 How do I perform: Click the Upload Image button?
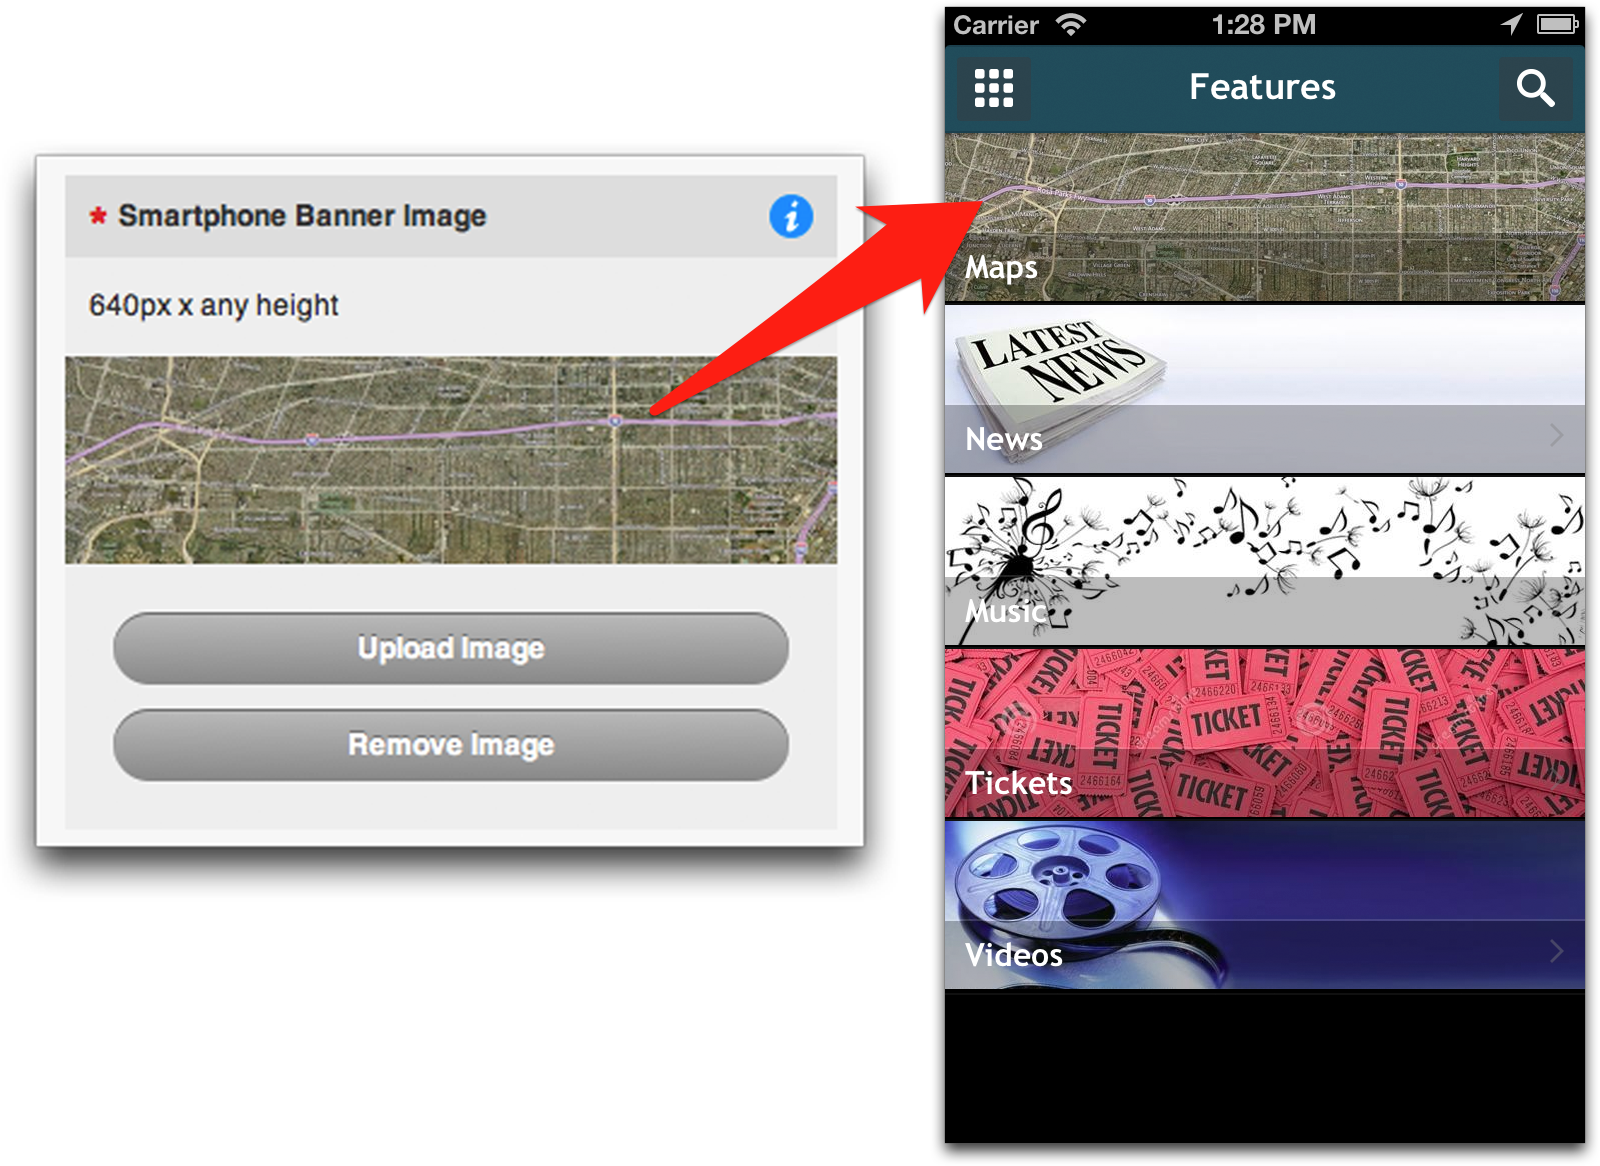451,648
